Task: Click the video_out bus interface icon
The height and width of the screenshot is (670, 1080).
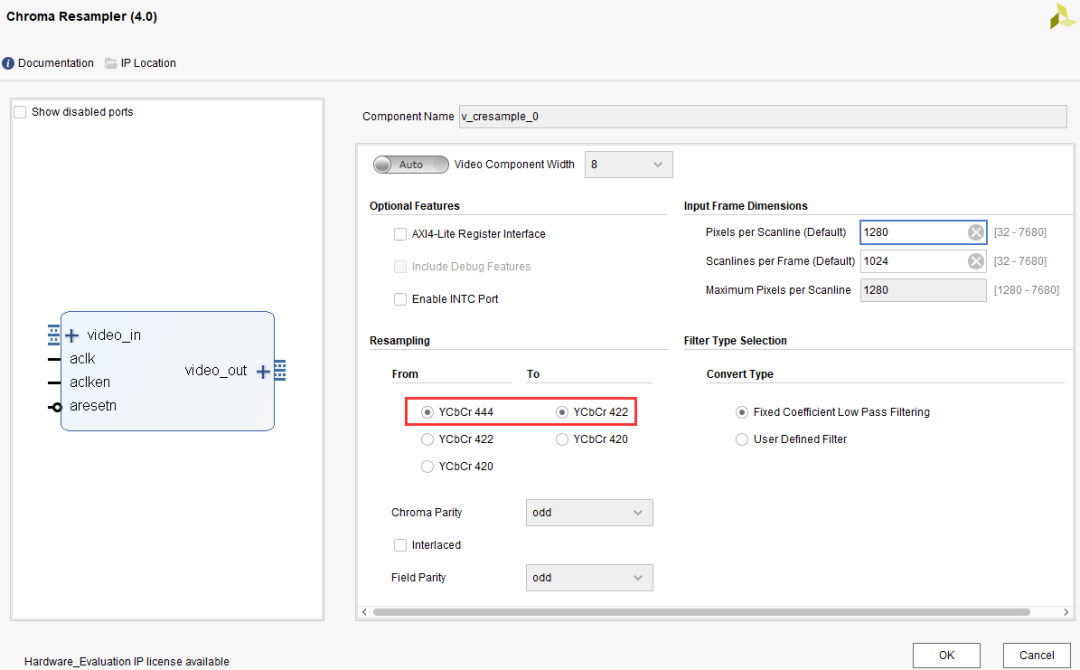Action: [x=280, y=371]
